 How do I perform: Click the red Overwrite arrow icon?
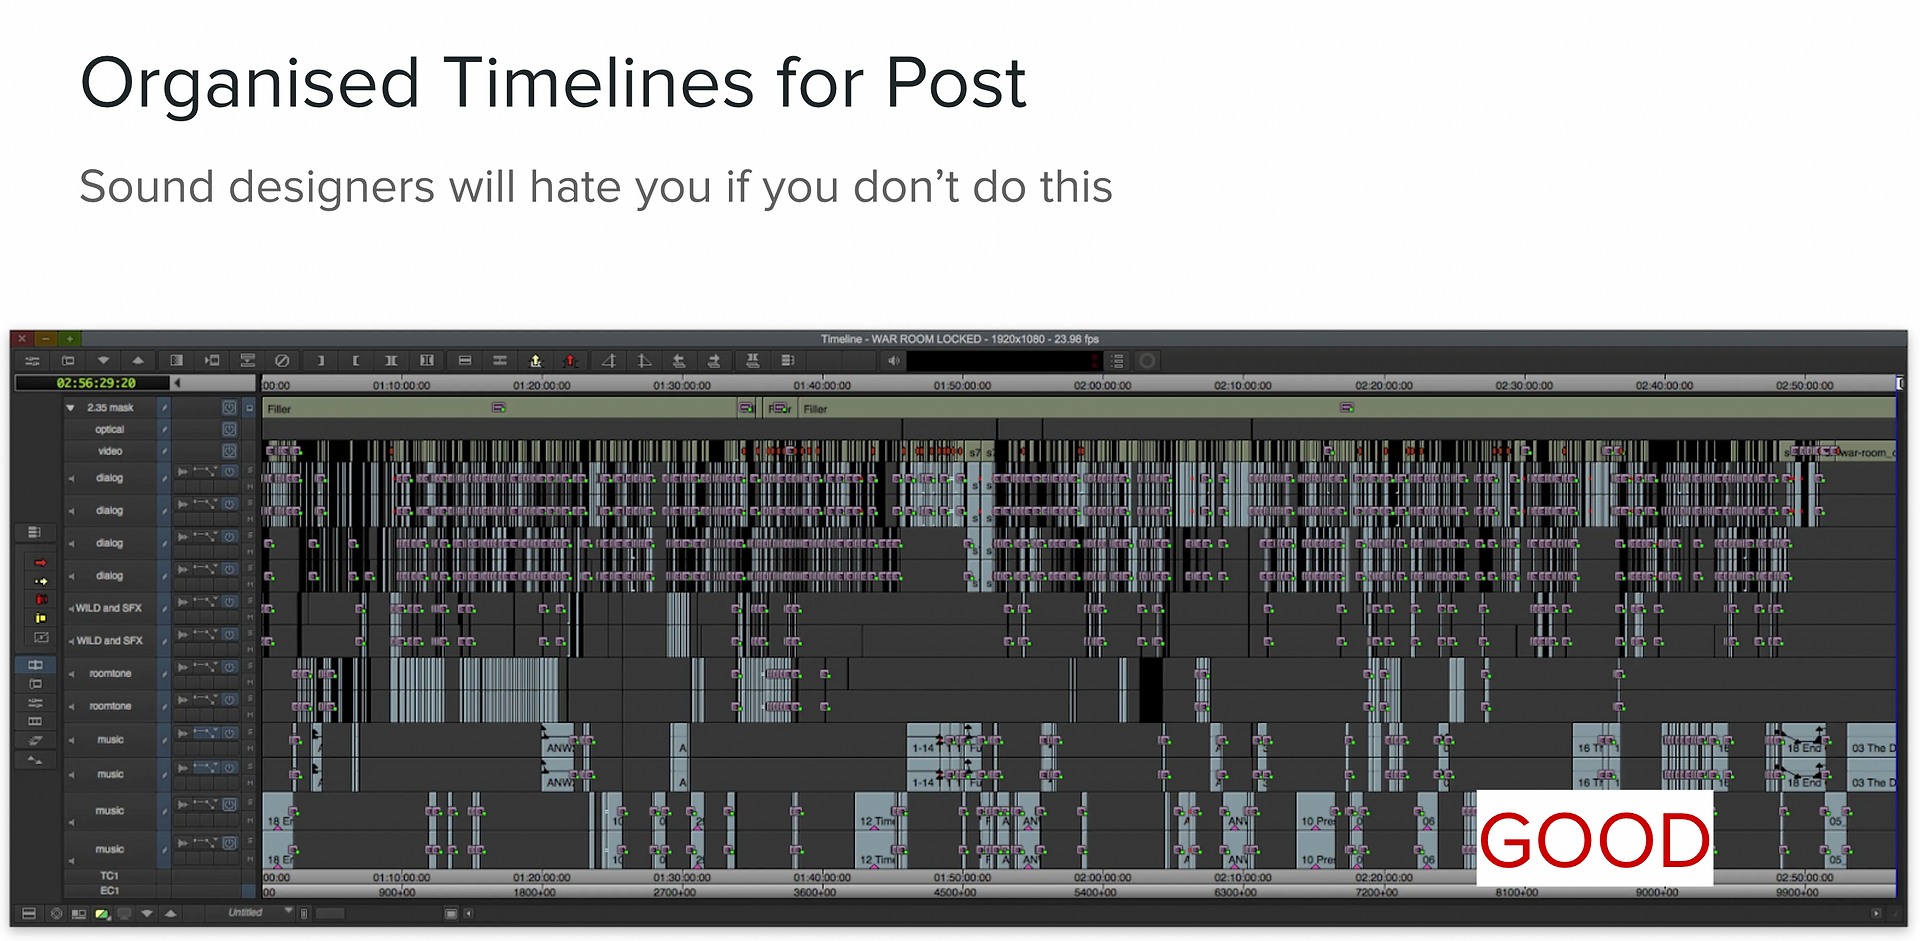click(x=570, y=361)
